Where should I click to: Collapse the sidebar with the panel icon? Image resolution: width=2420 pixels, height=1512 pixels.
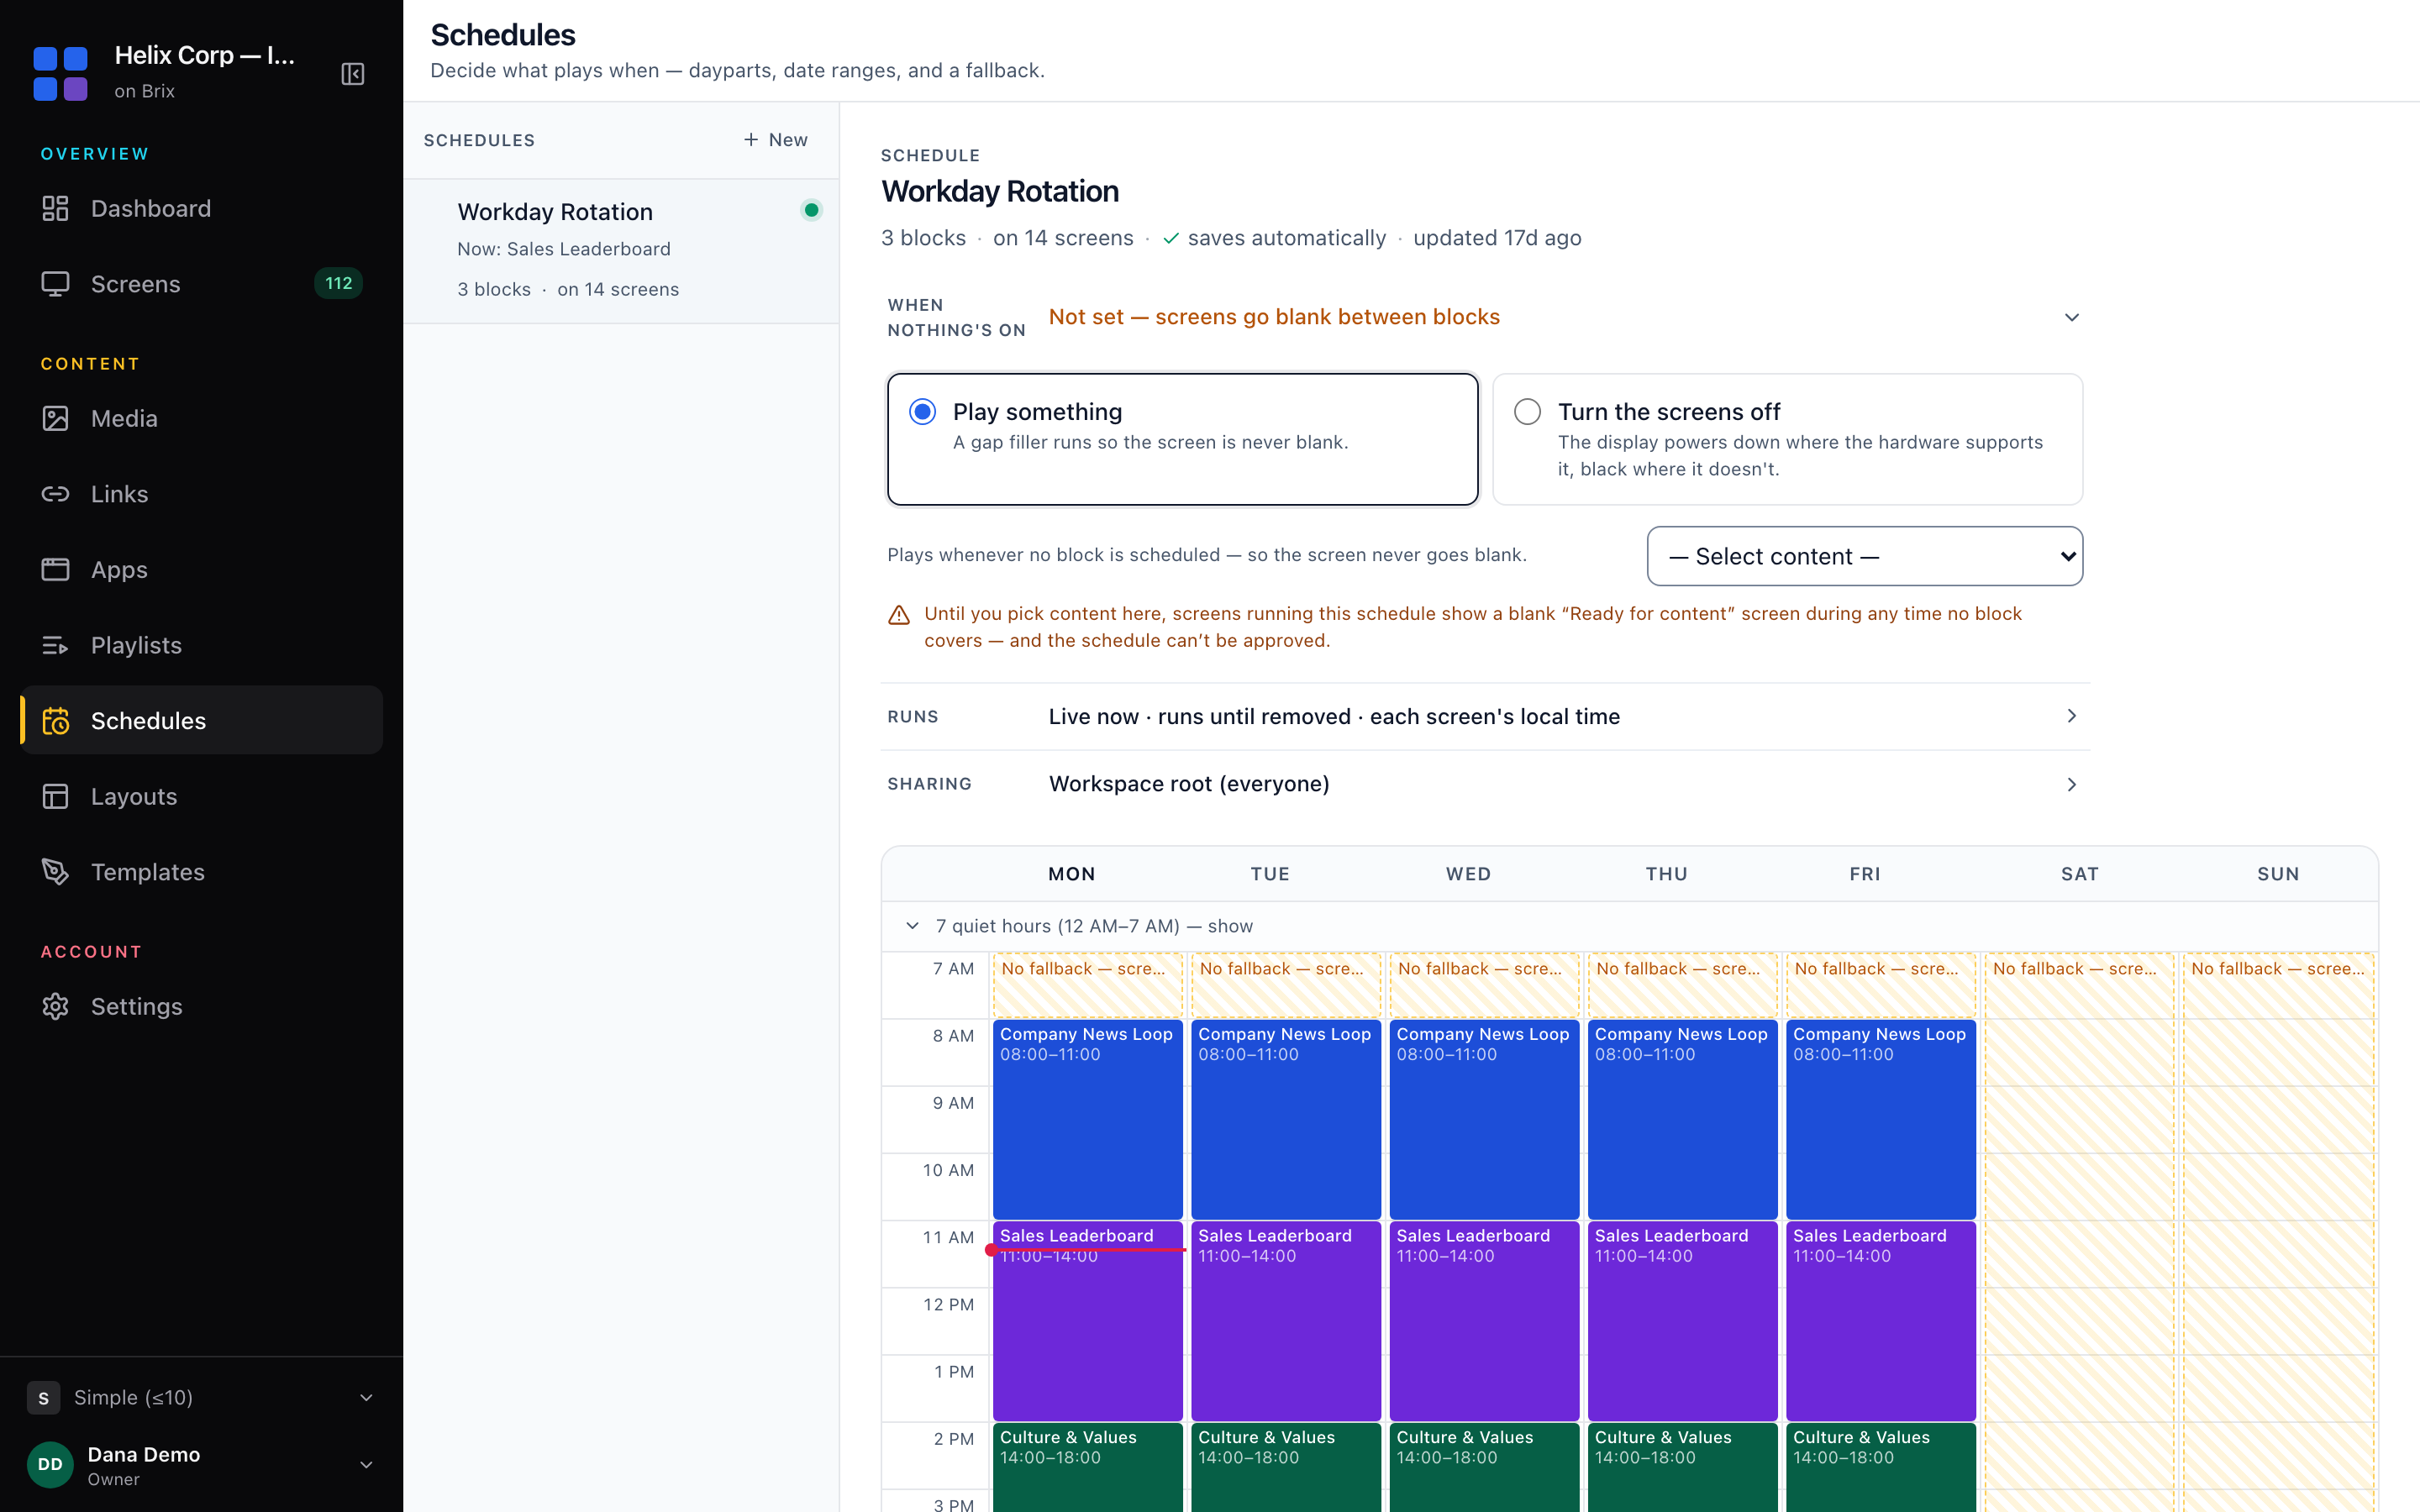pyautogui.click(x=353, y=74)
